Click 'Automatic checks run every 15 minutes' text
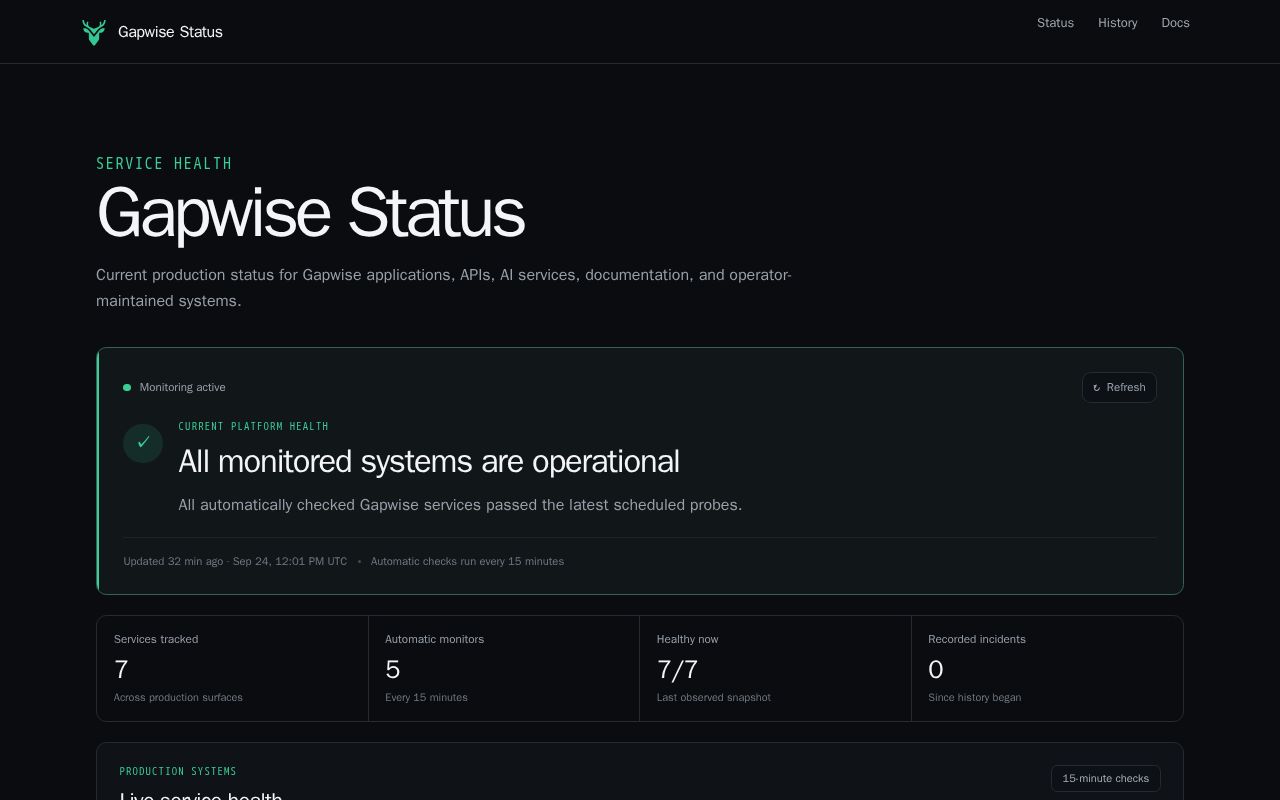Image resolution: width=1280 pixels, height=800 pixels. [x=467, y=561]
